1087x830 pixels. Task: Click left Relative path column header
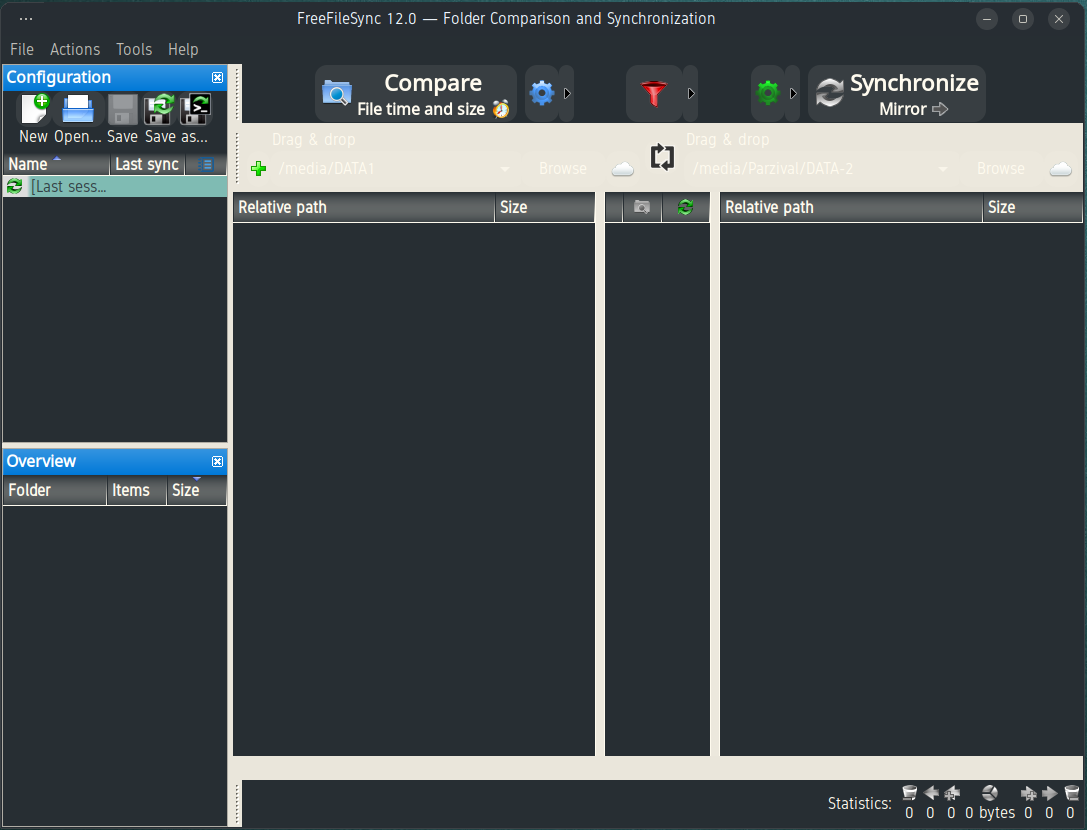tap(363, 207)
